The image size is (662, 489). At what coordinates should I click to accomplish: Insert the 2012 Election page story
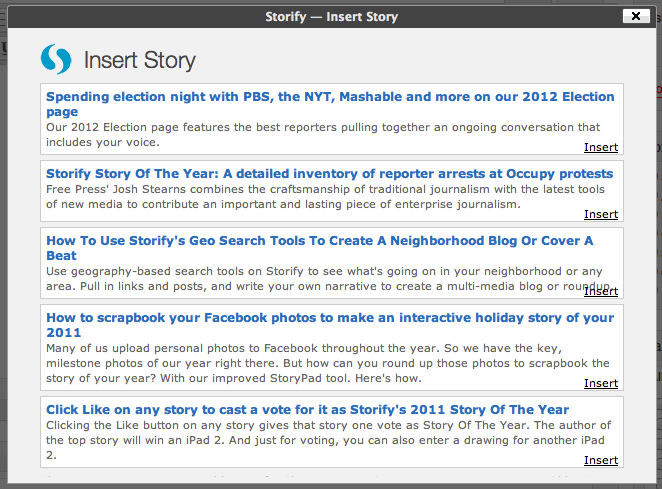point(601,147)
